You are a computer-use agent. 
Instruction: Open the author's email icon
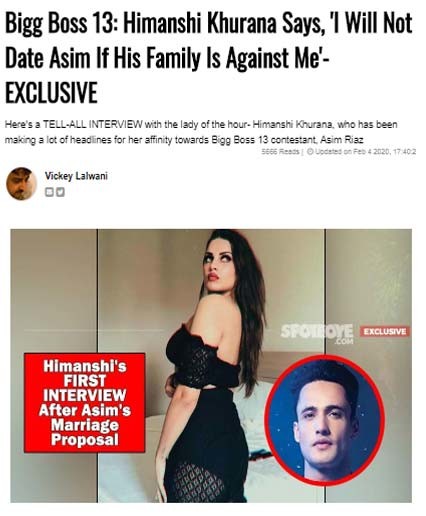[x=49, y=192]
